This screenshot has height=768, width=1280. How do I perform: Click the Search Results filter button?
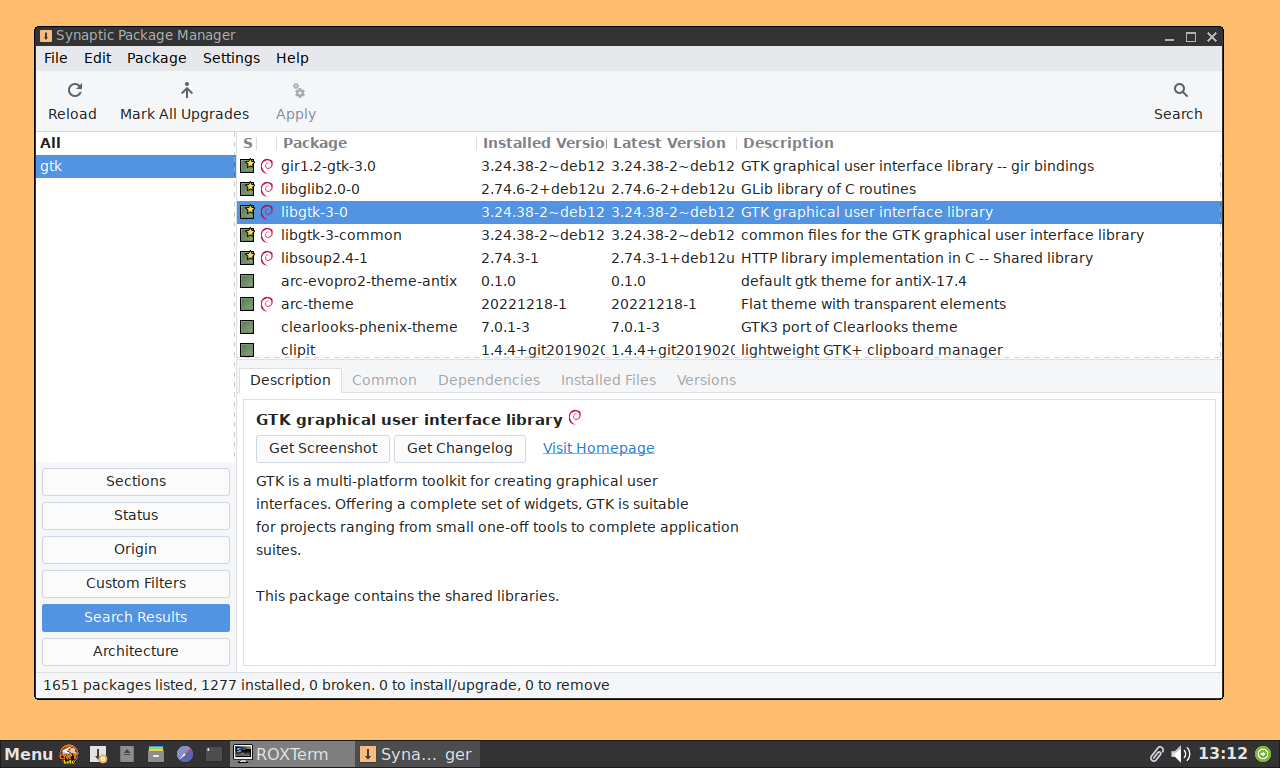coord(136,617)
